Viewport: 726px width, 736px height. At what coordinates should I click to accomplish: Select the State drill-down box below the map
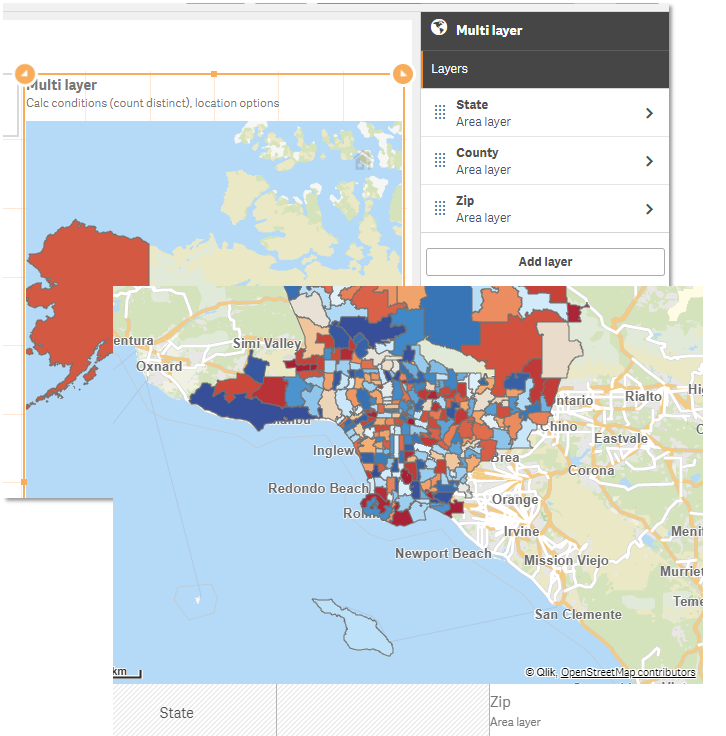coord(177,713)
